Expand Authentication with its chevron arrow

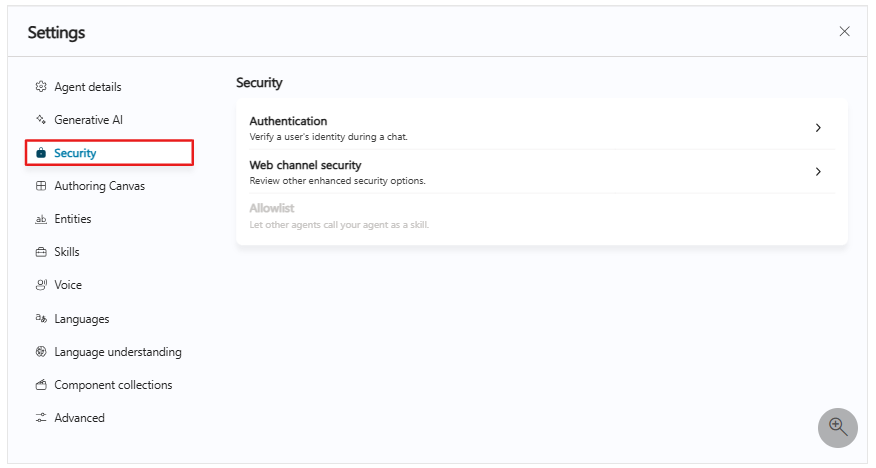(818, 128)
